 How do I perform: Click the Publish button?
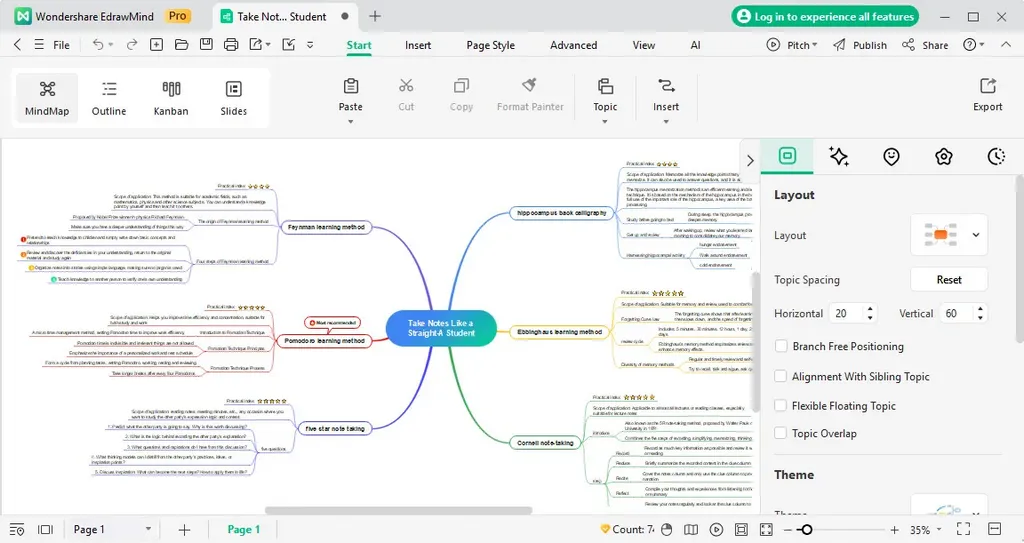[860, 44]
